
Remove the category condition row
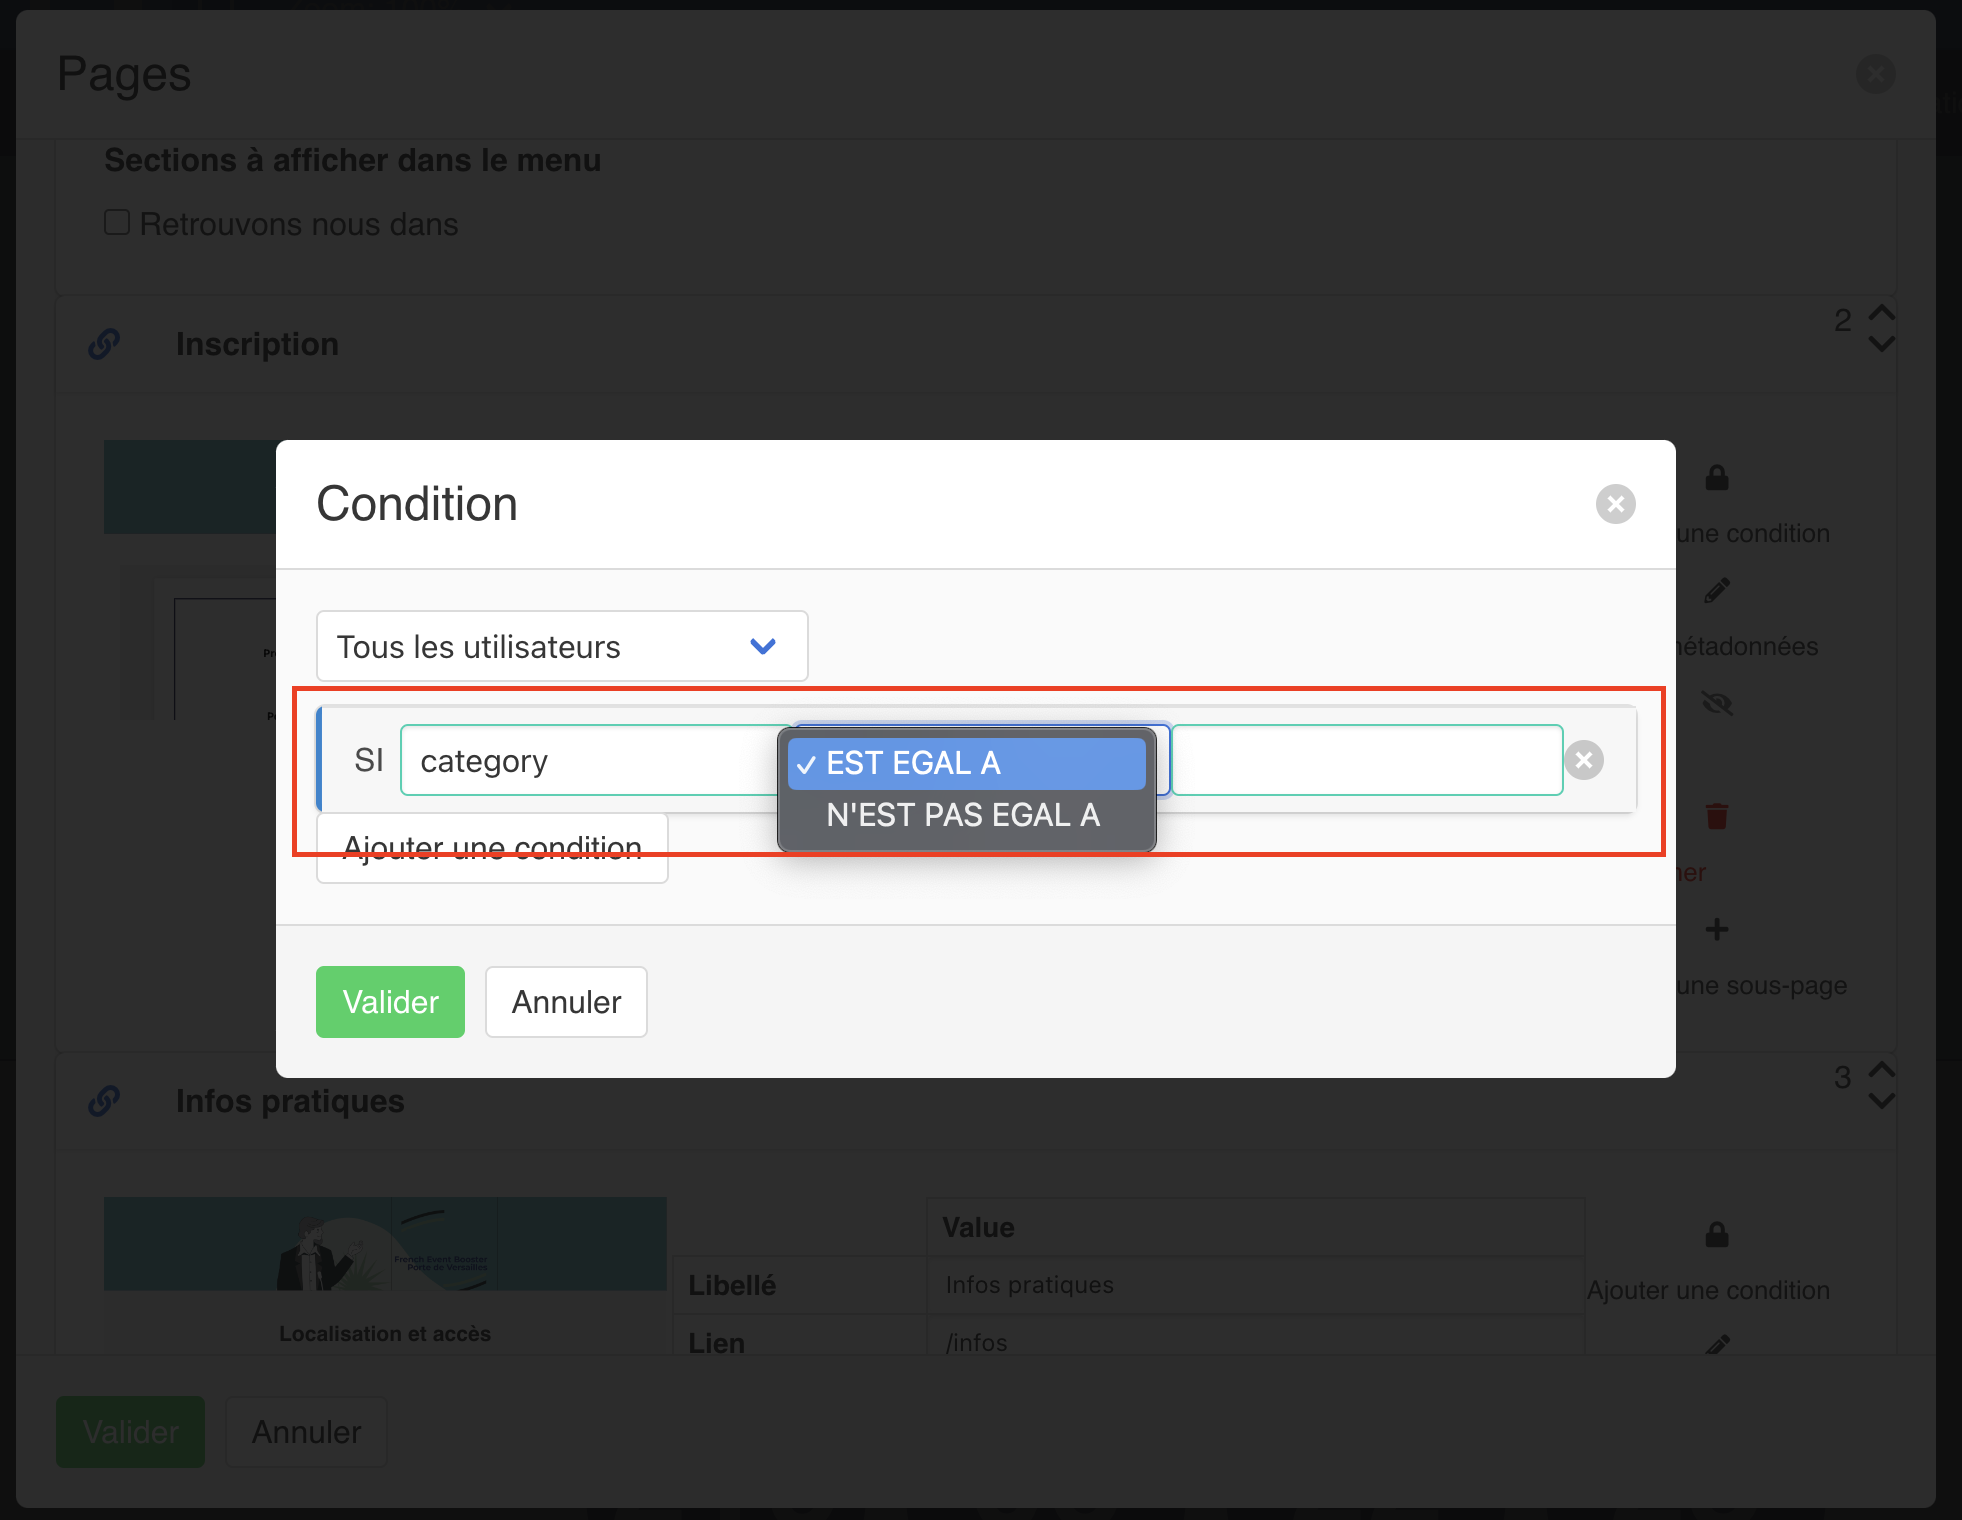1584,760
